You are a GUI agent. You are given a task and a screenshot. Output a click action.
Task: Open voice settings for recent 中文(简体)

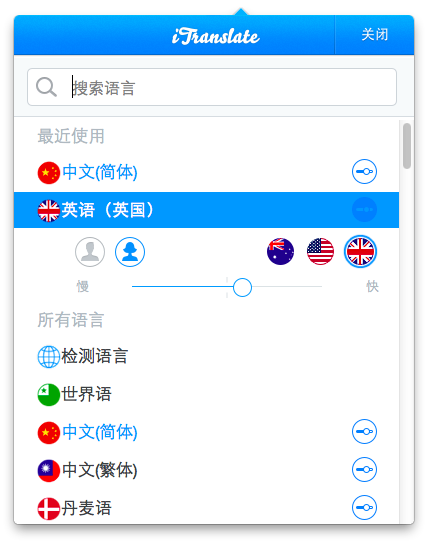click(364, 171)
